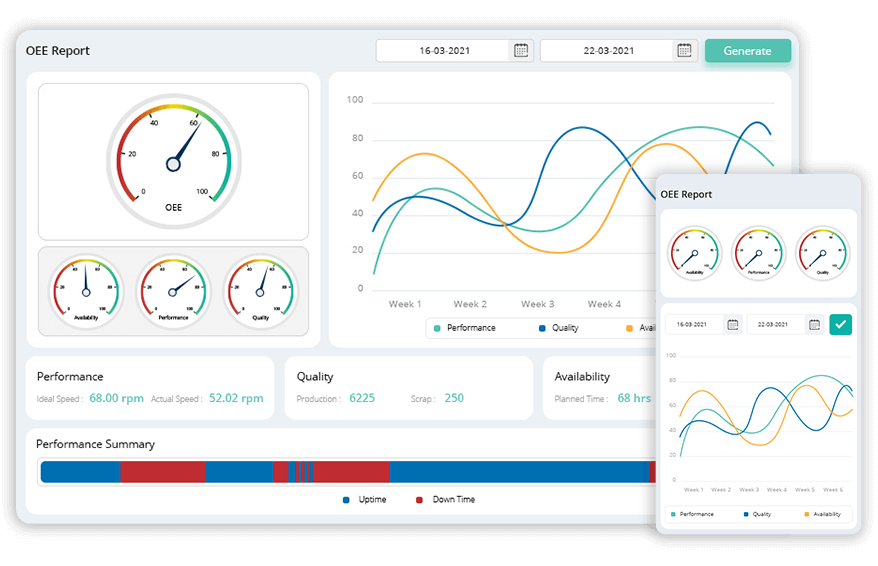The width and height of the screenshot is (878, 566).
Task: Toggle Quality series in desktop chart legend
Action: (558, 328)
